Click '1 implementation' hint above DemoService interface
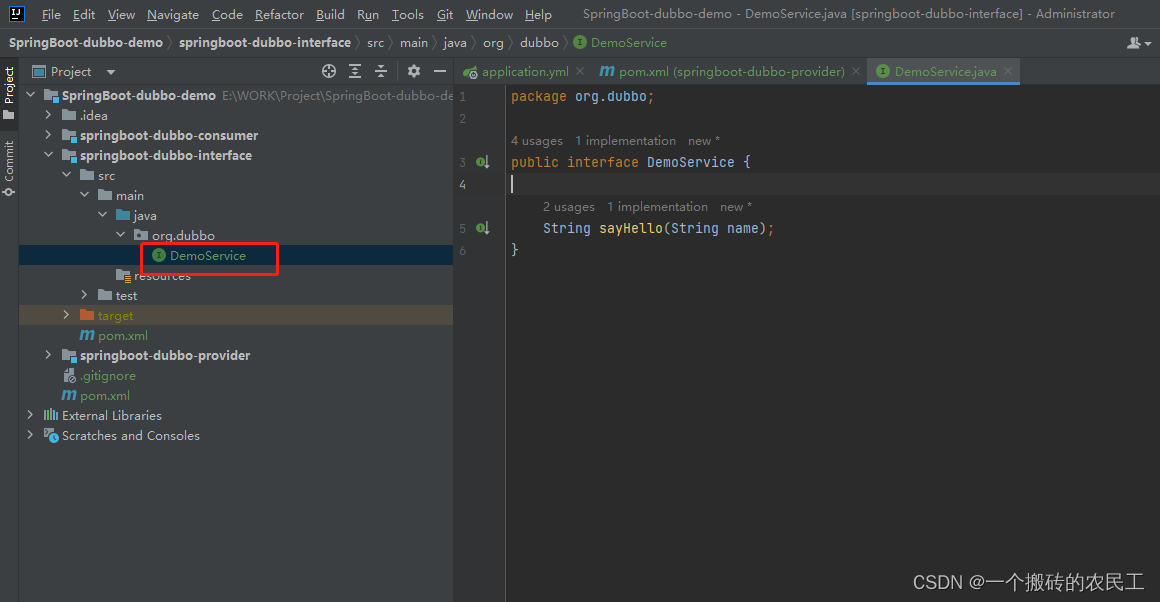This screenshot has height=602, width=1160. [625, 141]
